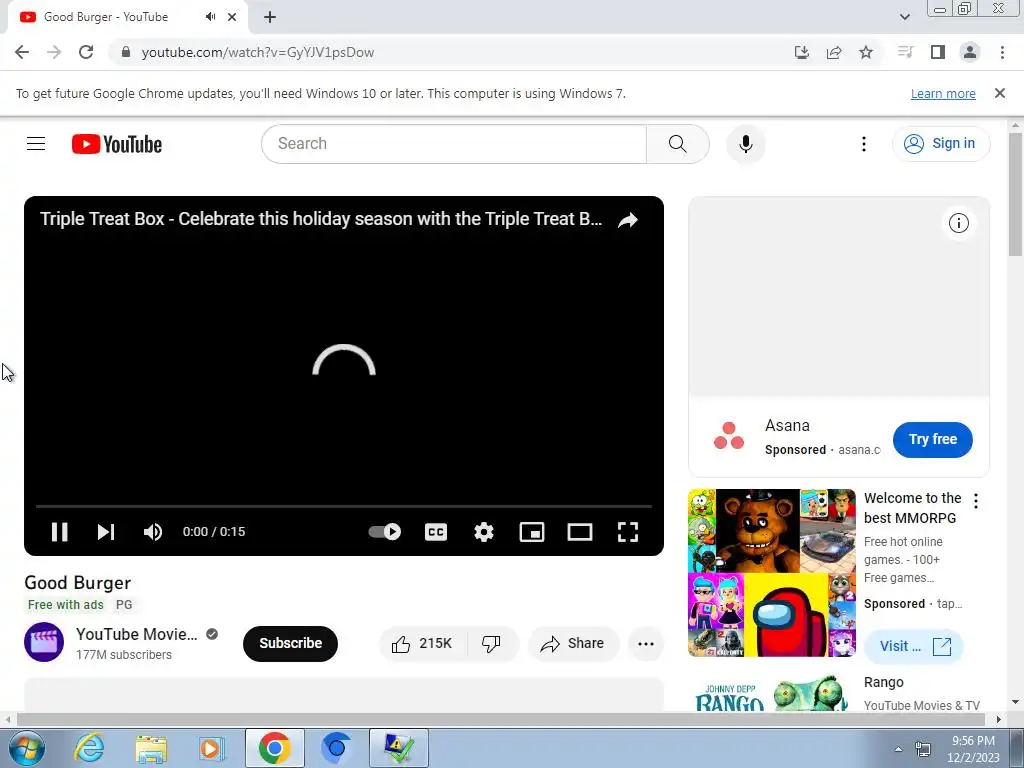1024x768 pixels.
Task: Enable theater mode view
Action: pyautogui.click(x=580, y=532)
